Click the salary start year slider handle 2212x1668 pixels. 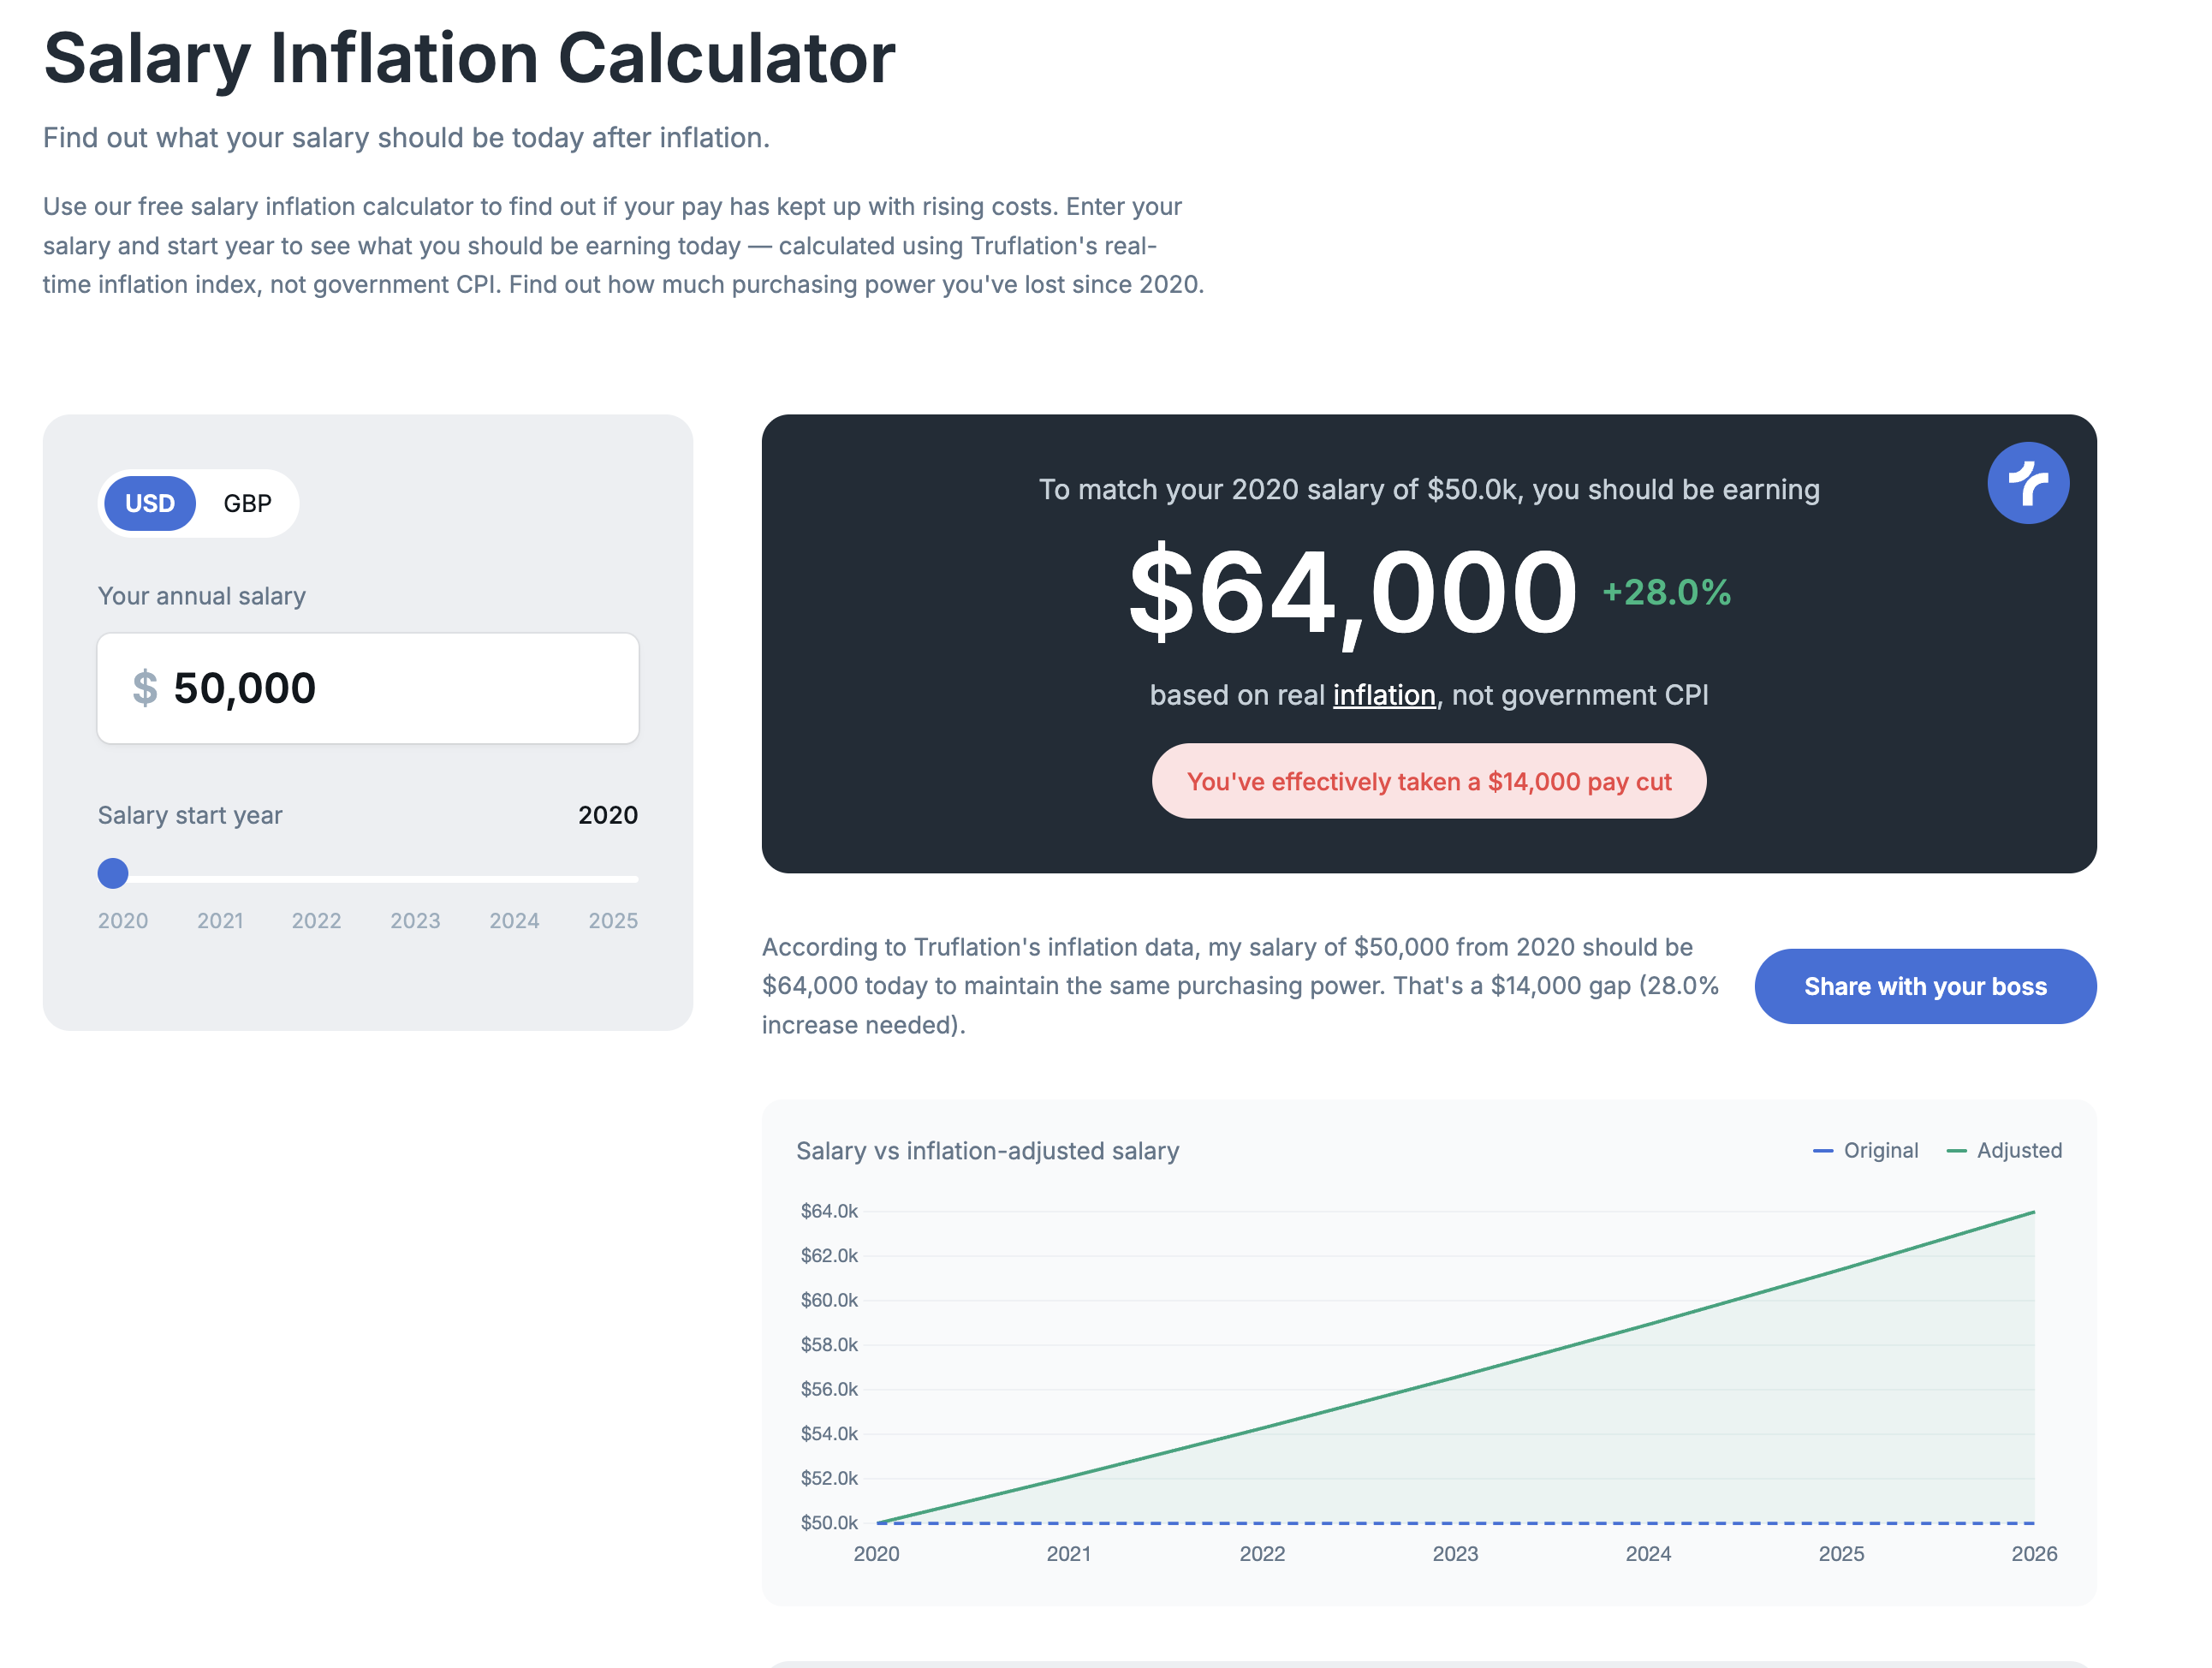(113, 874)
